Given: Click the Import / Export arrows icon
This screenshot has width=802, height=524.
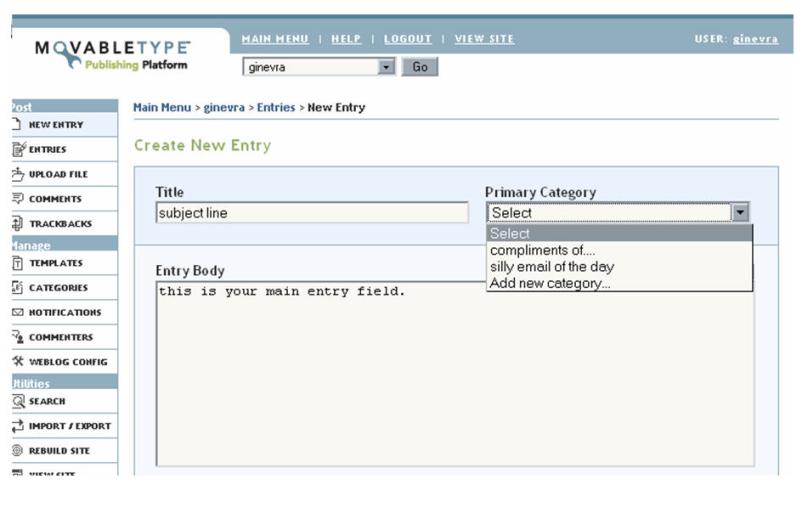Looking at the screenshot, I should point(18,426).
